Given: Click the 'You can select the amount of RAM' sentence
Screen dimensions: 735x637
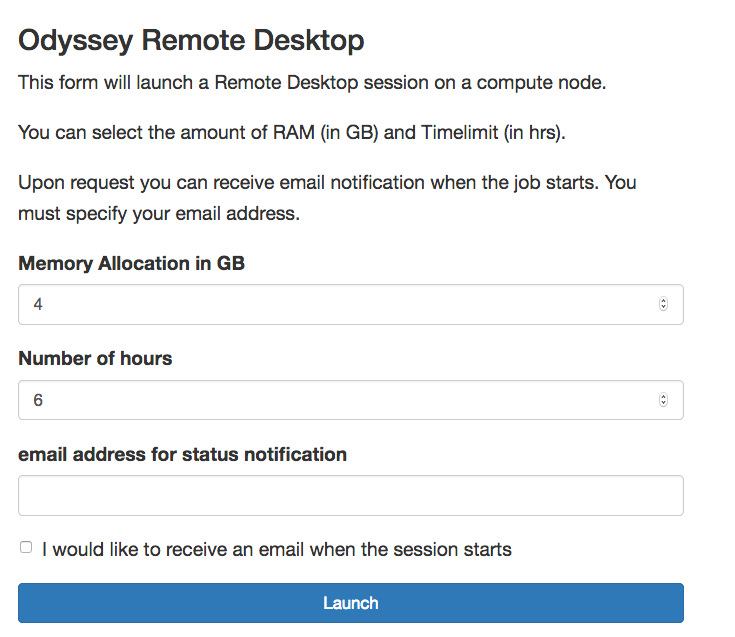Looking at the screenshot, I should (292, 133).
